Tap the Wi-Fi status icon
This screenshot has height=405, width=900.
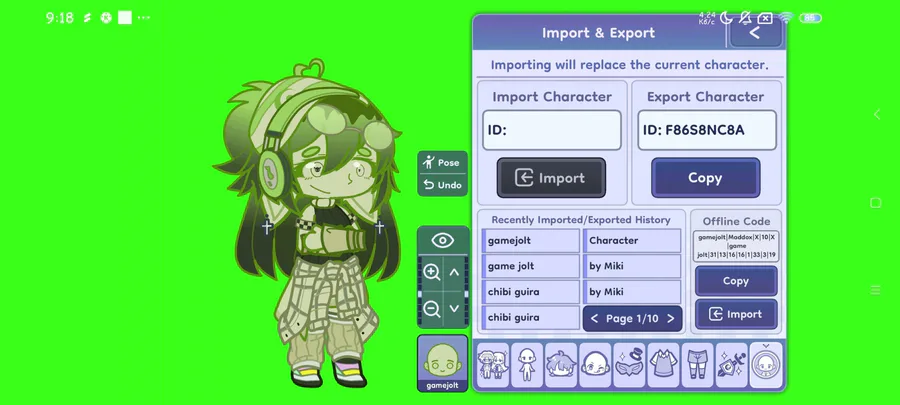point(786,18)
